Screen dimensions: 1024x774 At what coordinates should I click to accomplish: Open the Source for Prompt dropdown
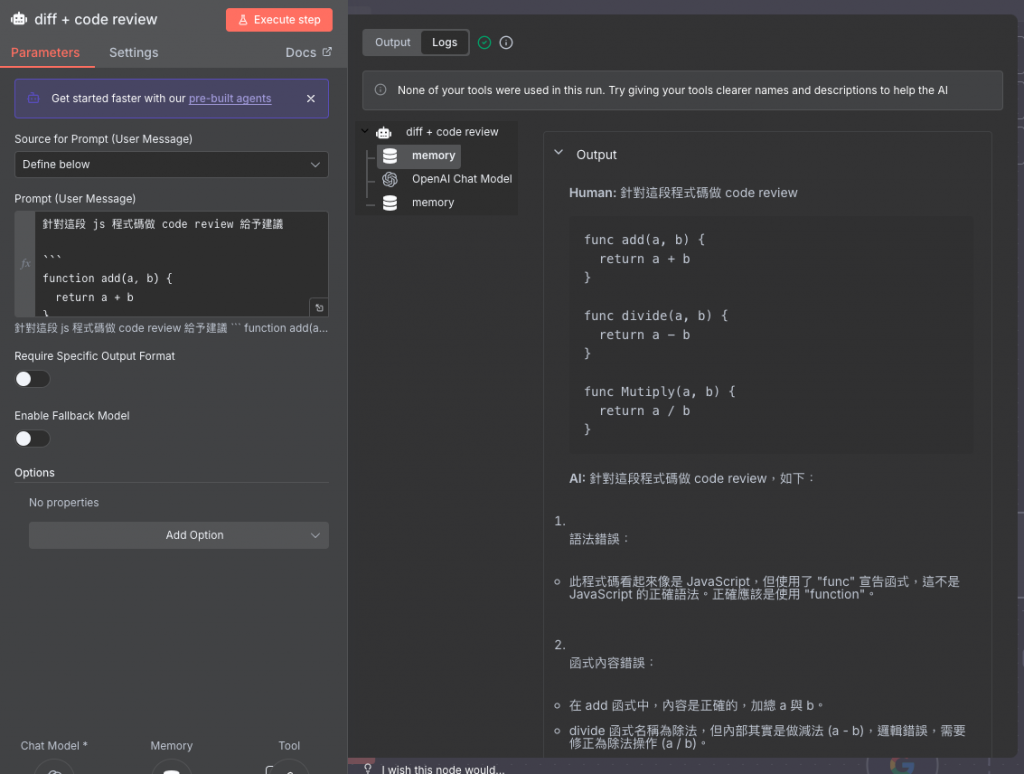[171, 165]
